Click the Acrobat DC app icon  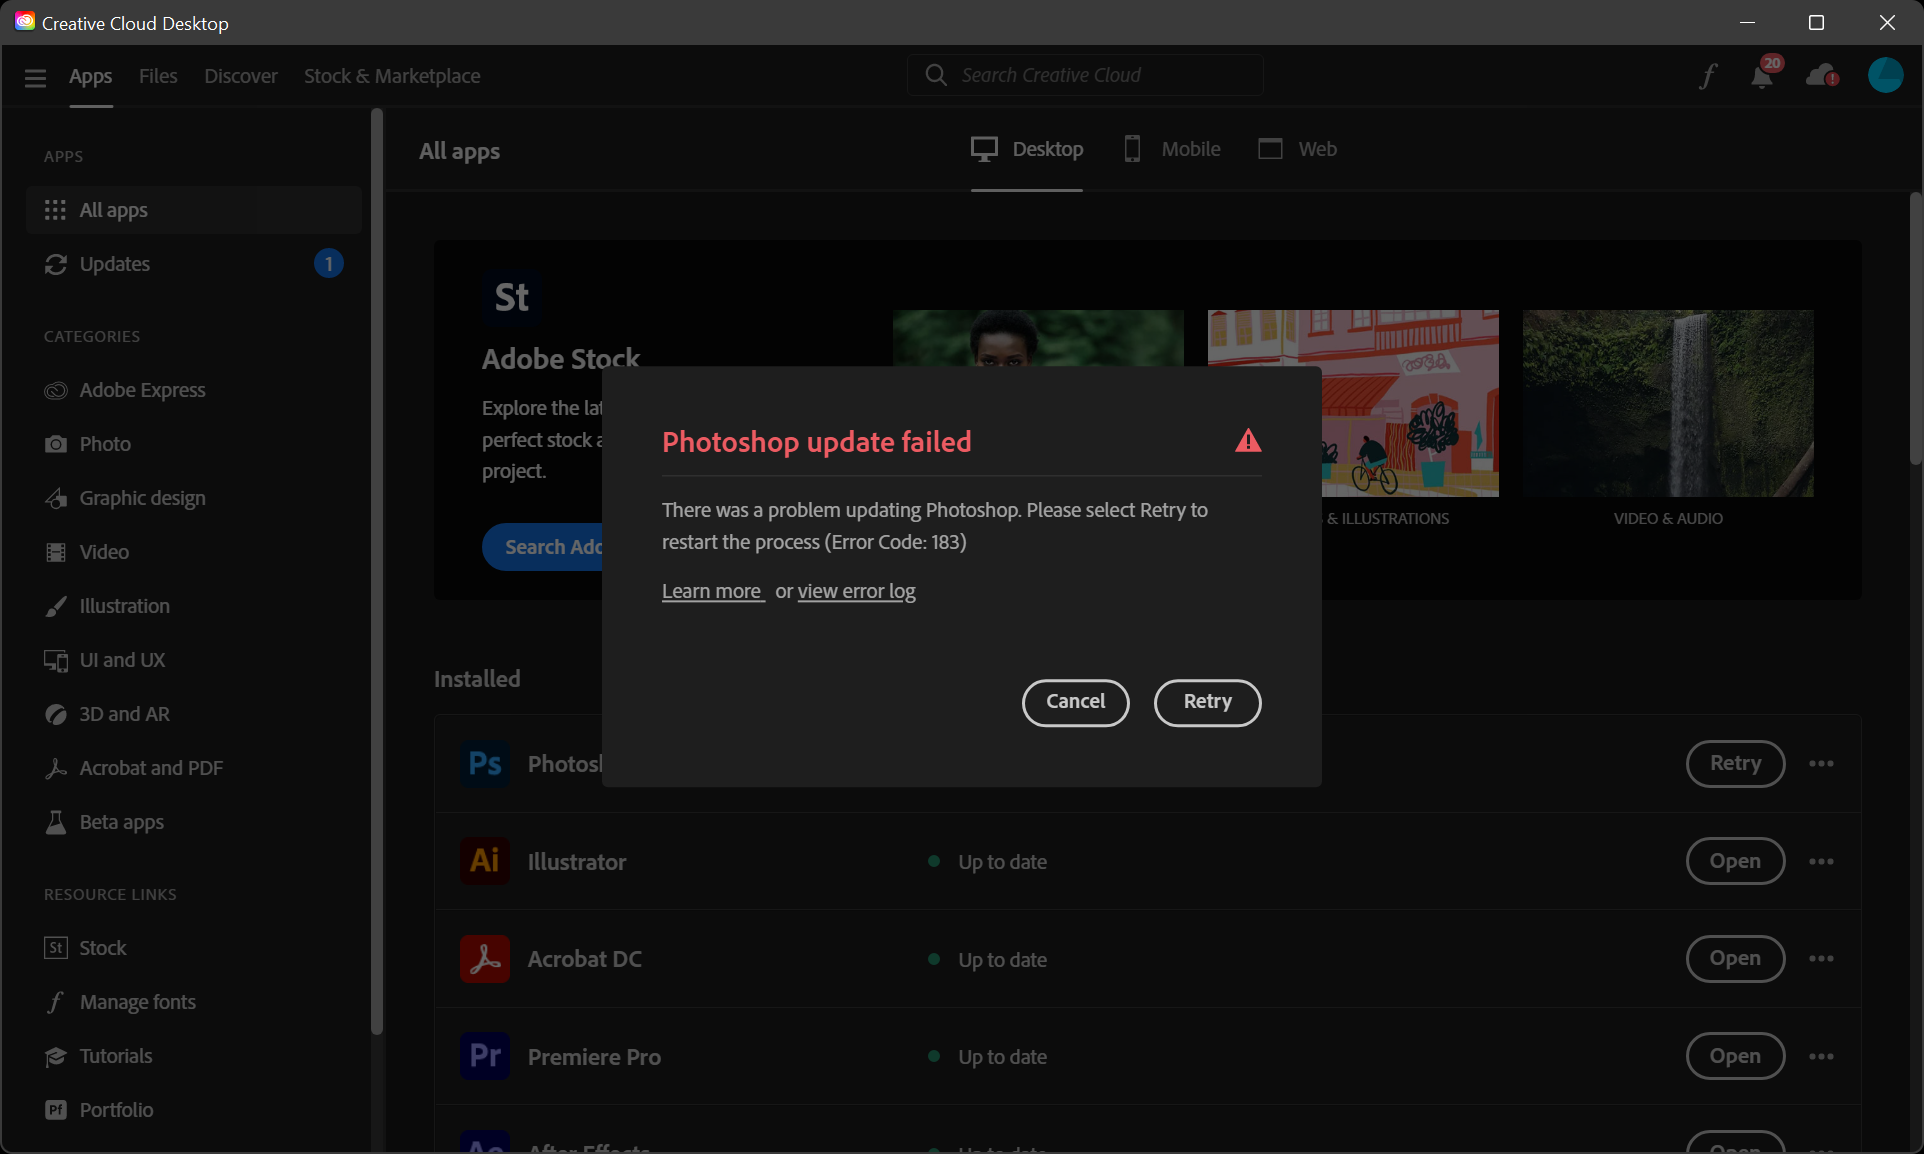pos(483,959)
